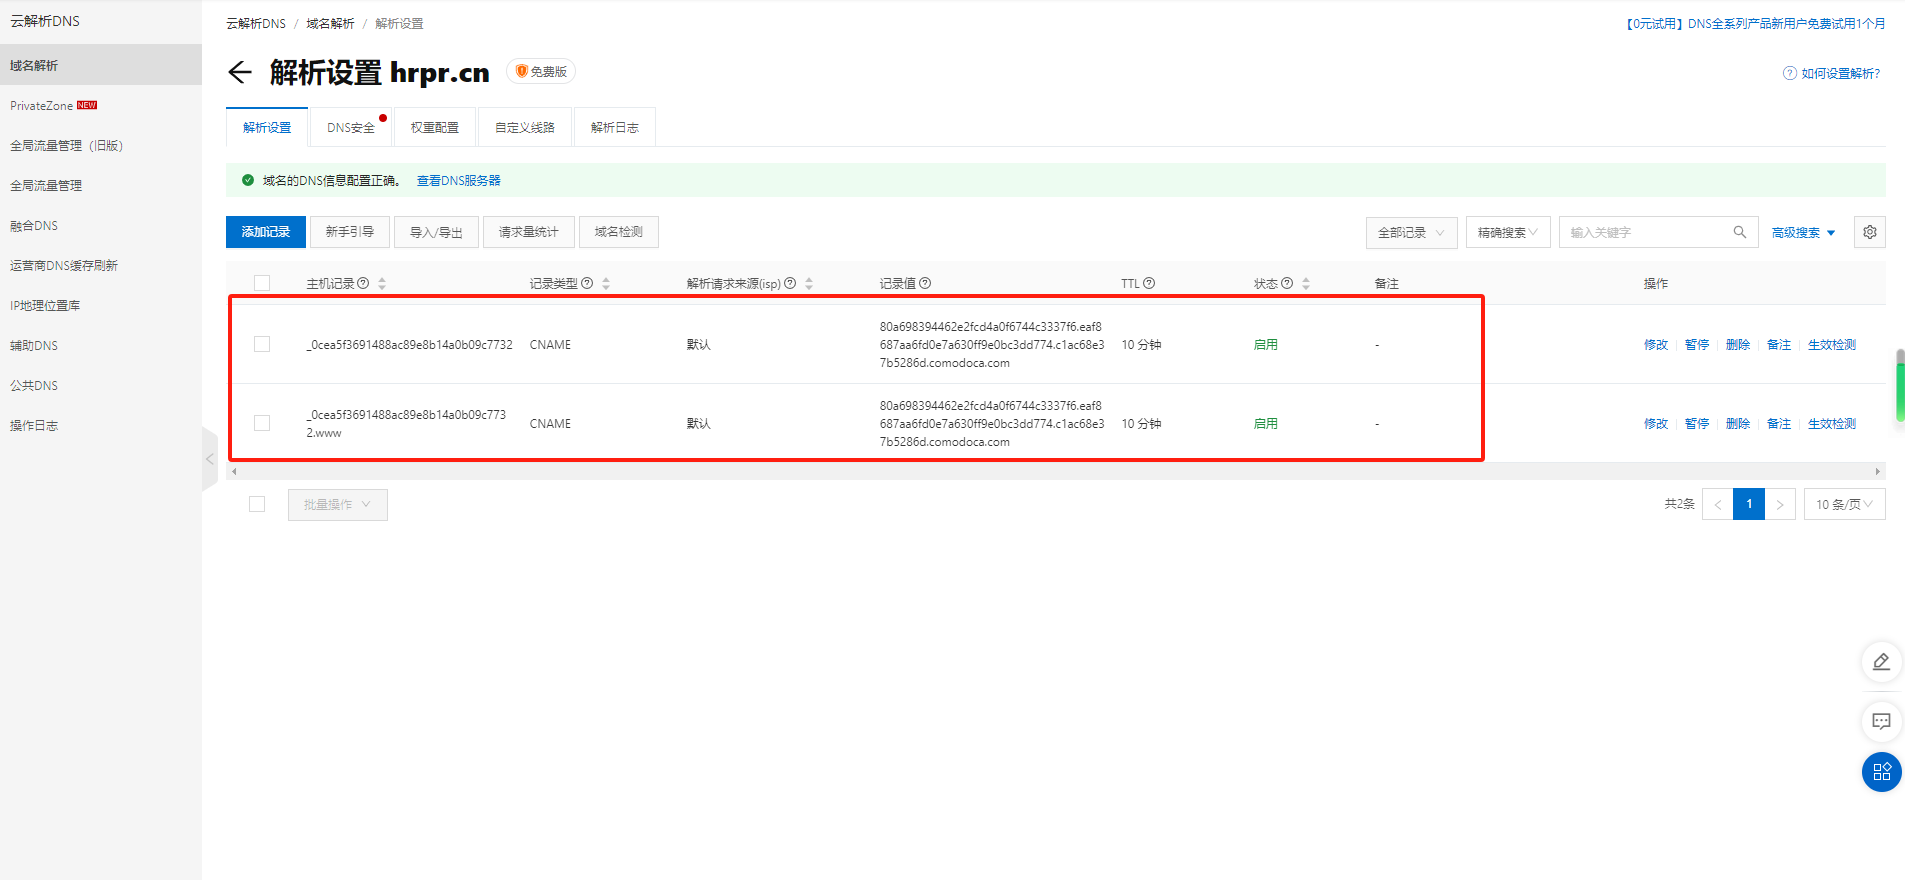Open the feedback chat bubble icon
This screenshot has height=880, width=1905.
click(1881, 721)
